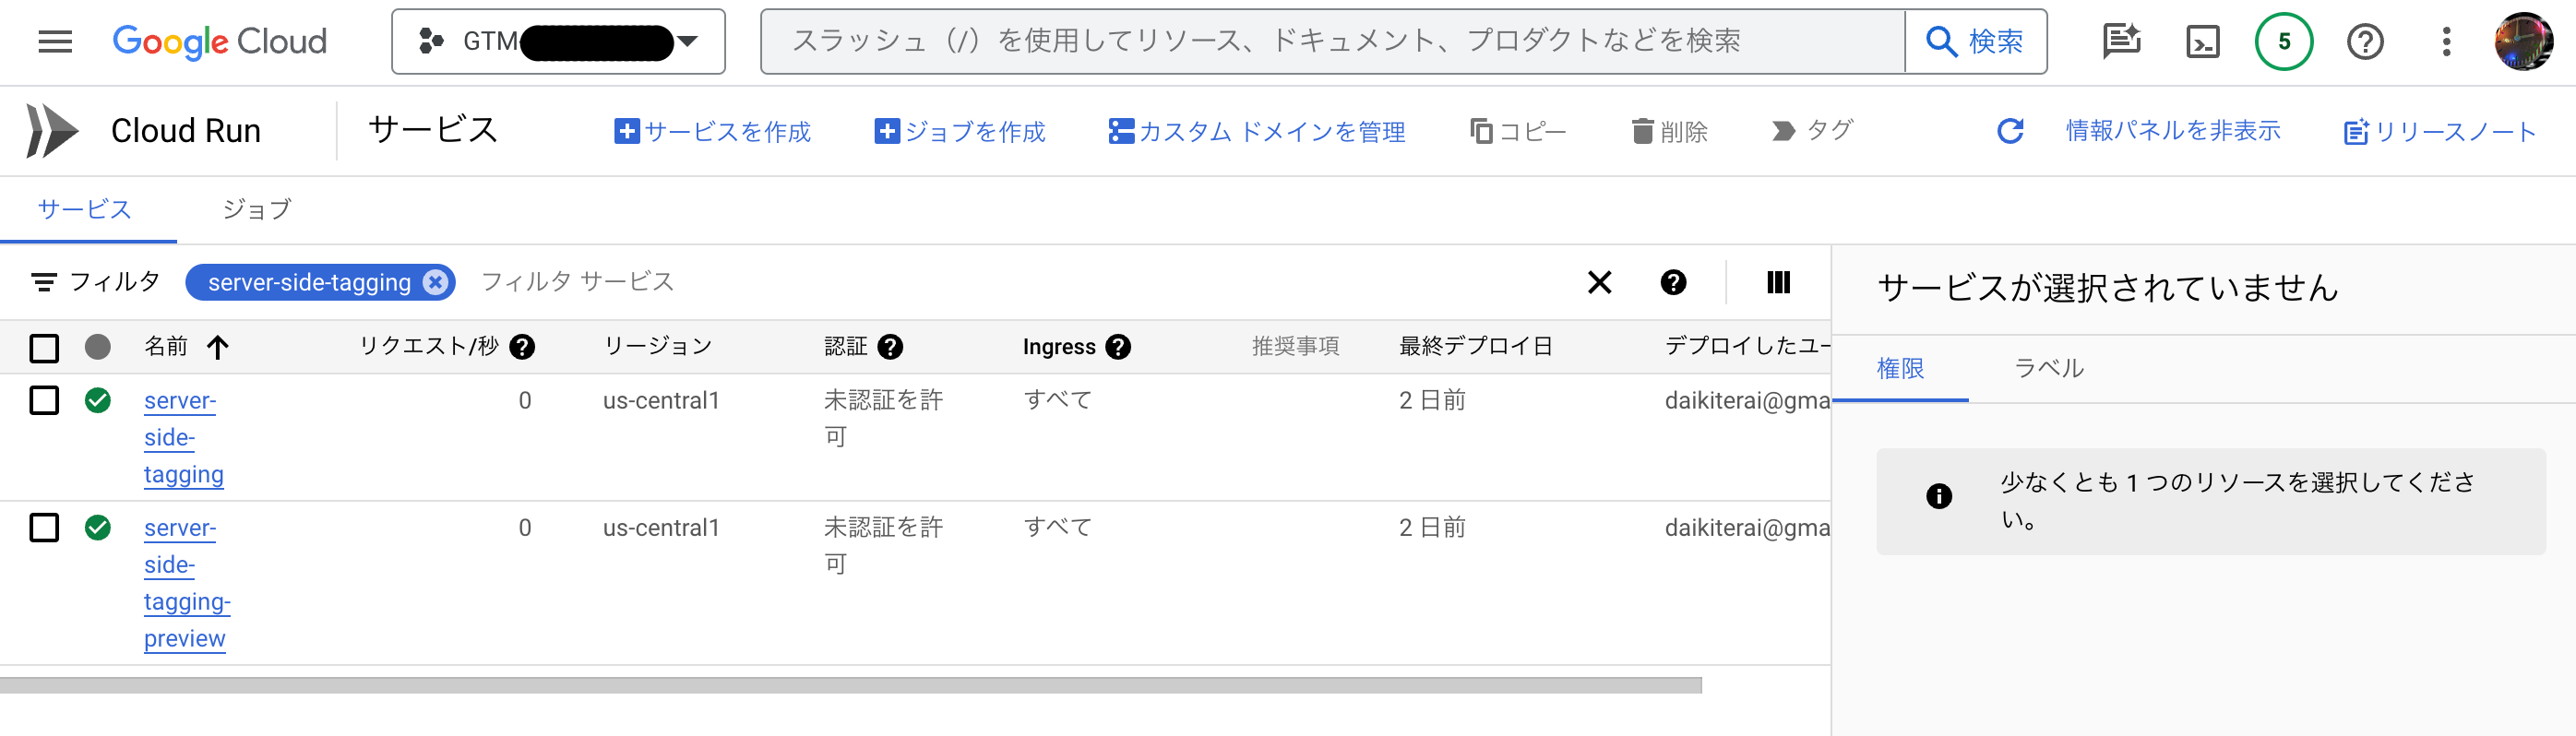This screenshot has width=2576, height=736.
Task: Toggle the select-all header checkbox
Action: [44, 347]
